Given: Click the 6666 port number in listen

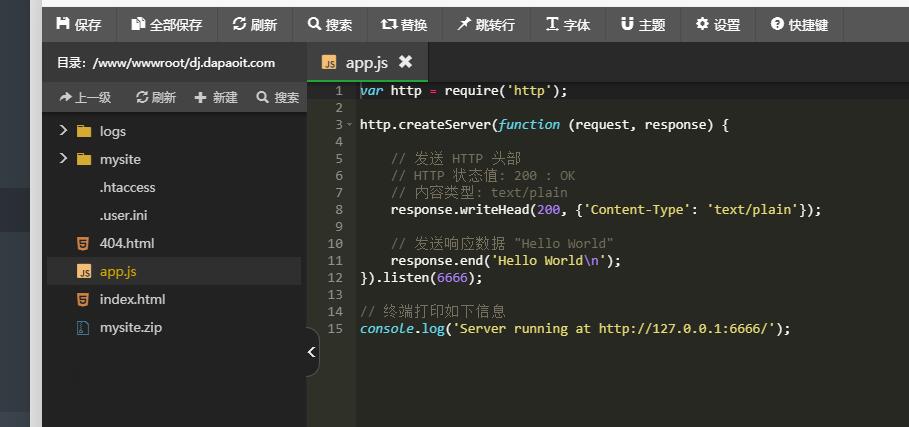Looking at the screenshot, I should 452,277.
